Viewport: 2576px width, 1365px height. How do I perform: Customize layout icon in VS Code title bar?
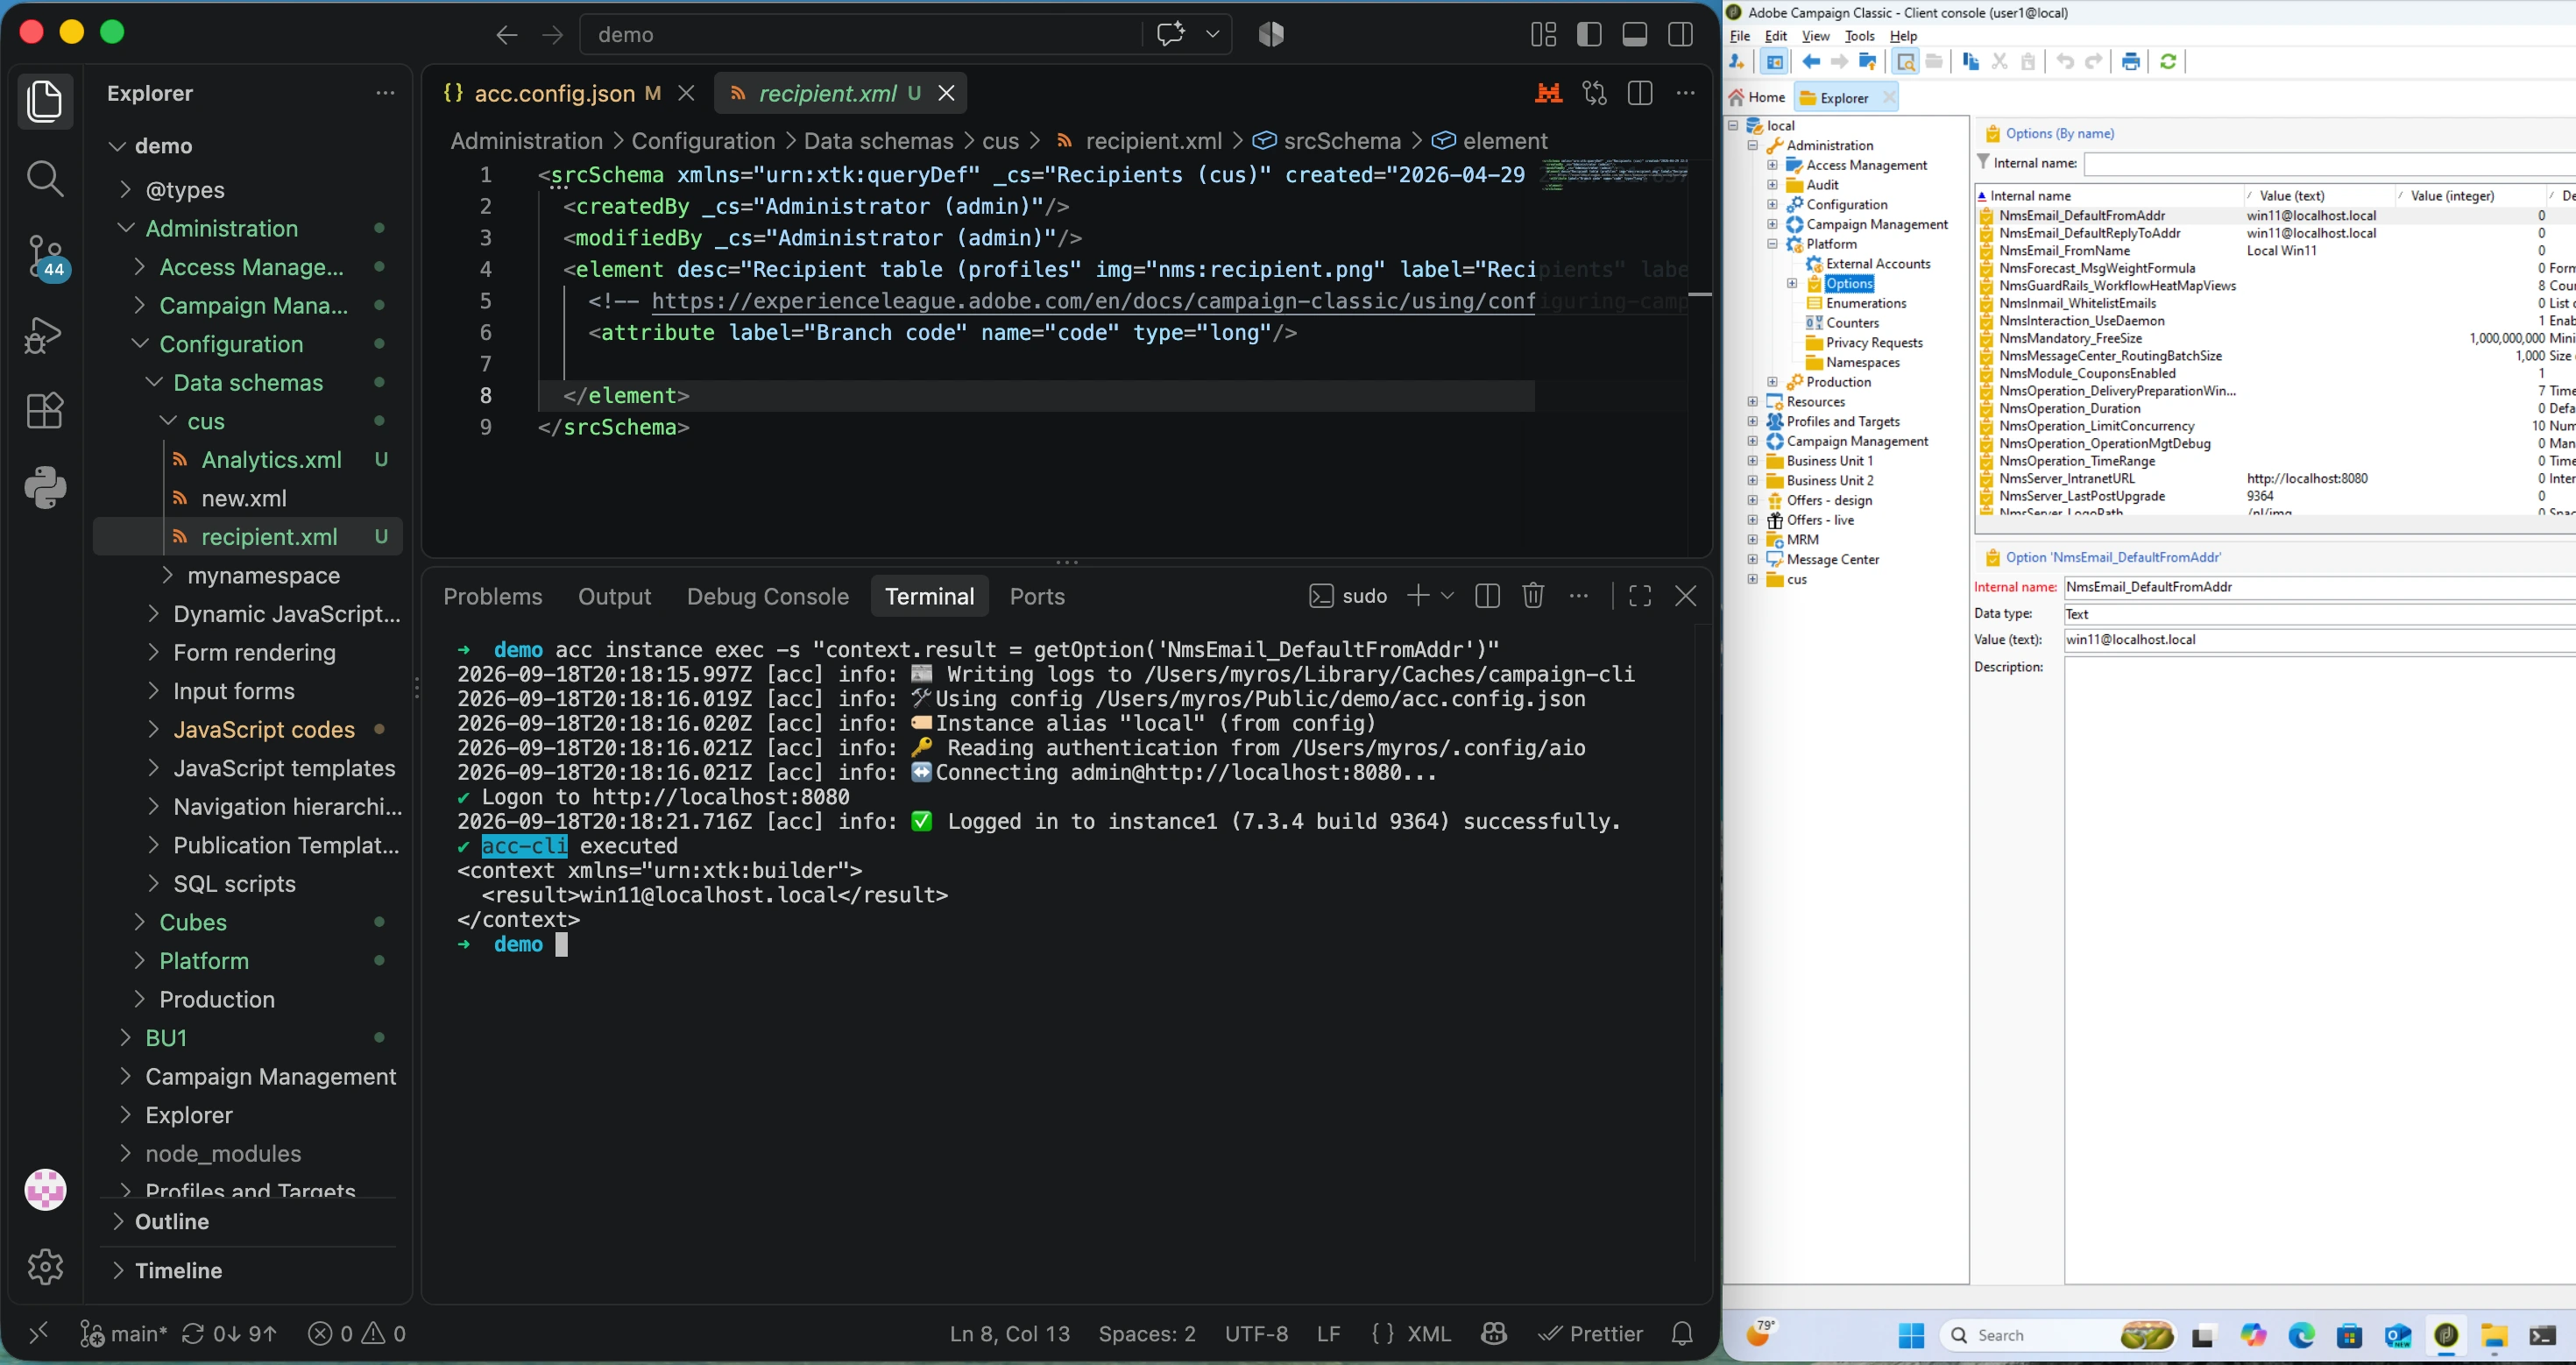1543,34
